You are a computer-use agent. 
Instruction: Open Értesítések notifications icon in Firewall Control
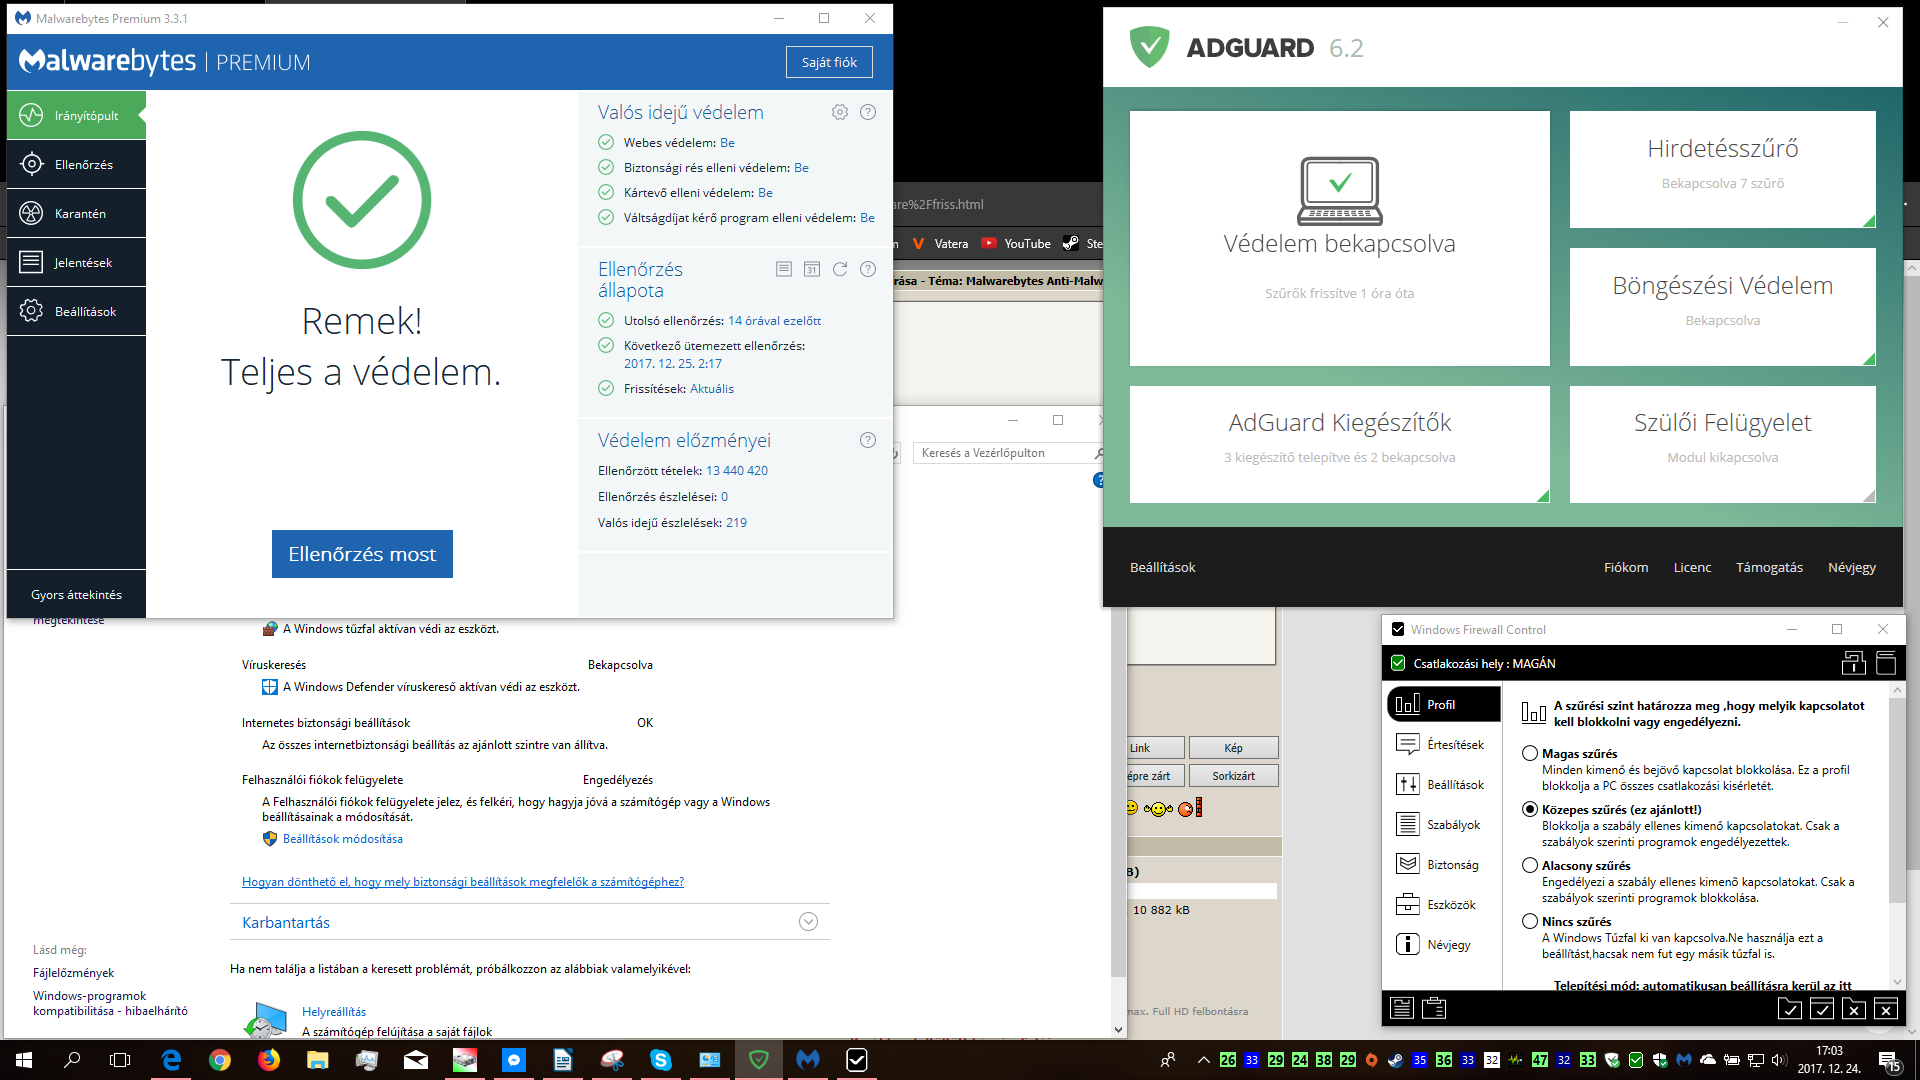1407,744
